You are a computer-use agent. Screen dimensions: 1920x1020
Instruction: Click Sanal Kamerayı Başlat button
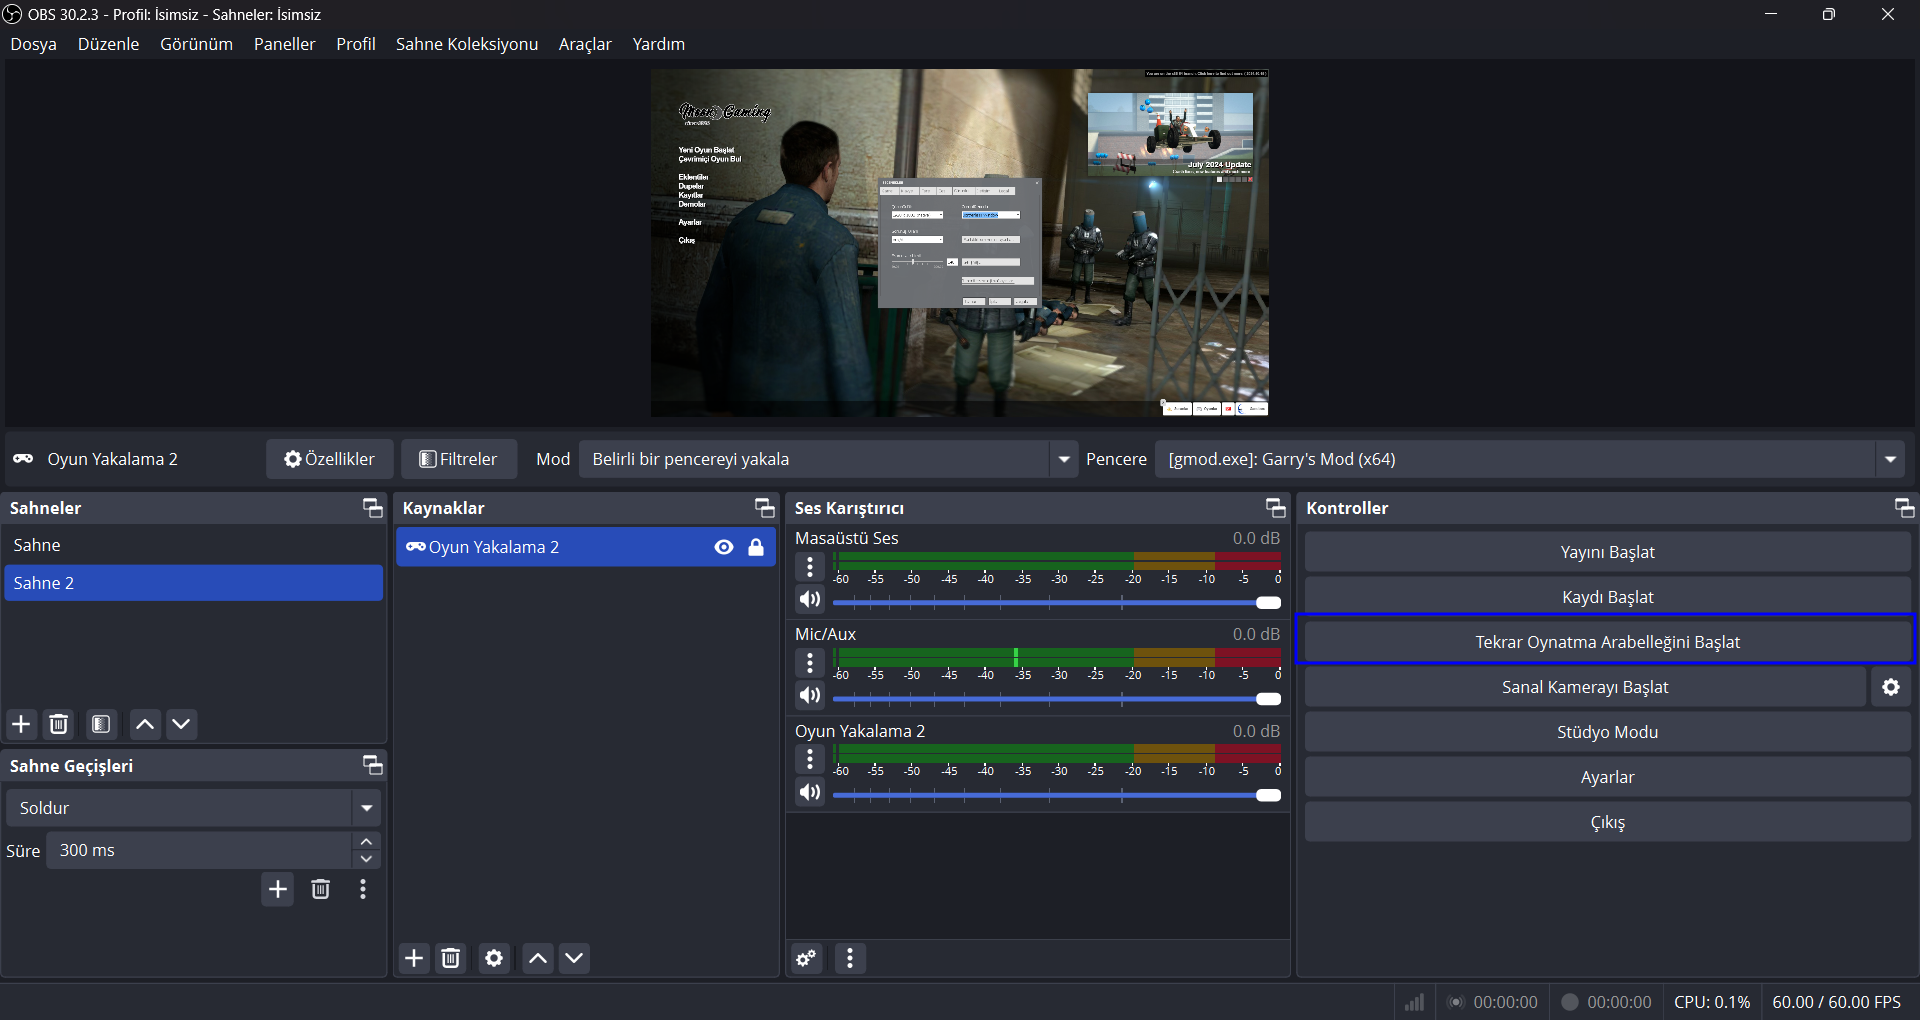pos(1585,687)
